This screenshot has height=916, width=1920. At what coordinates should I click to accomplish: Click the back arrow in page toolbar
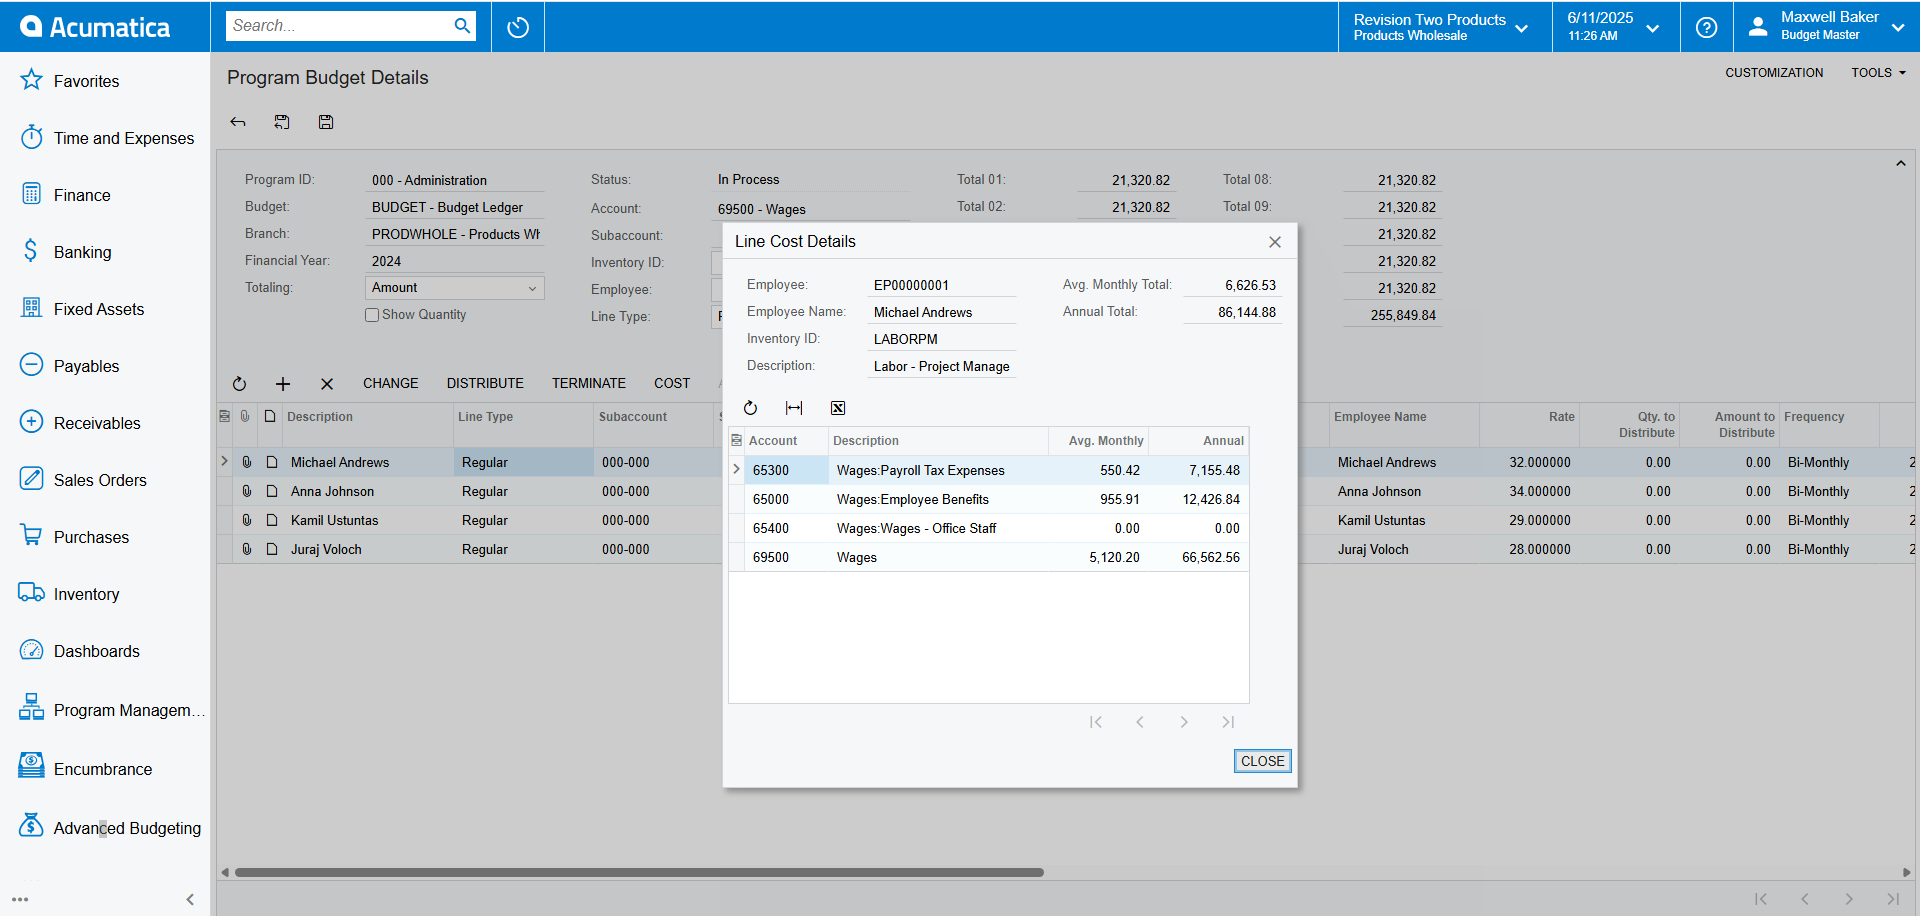pyautogui.click(x=238, y=122)
